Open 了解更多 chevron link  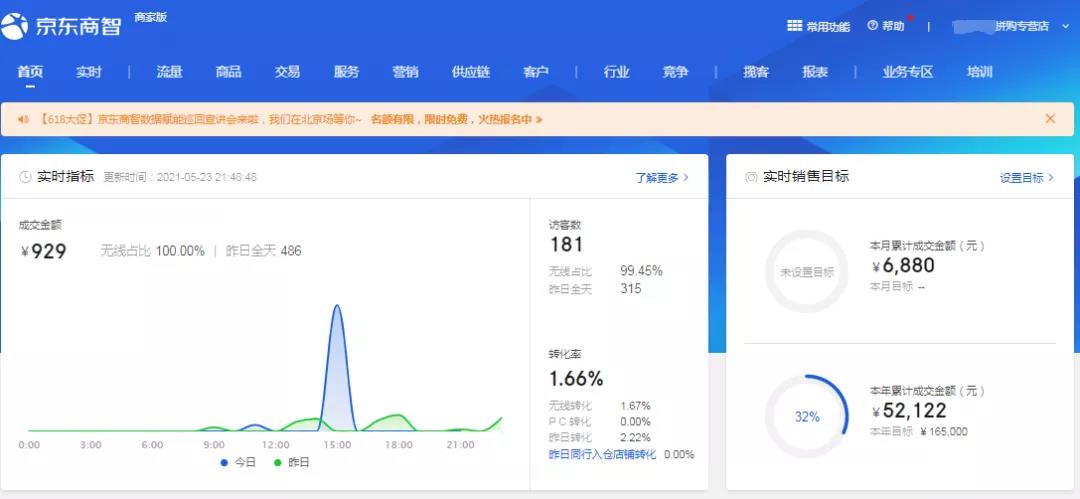tap(662, 178)
